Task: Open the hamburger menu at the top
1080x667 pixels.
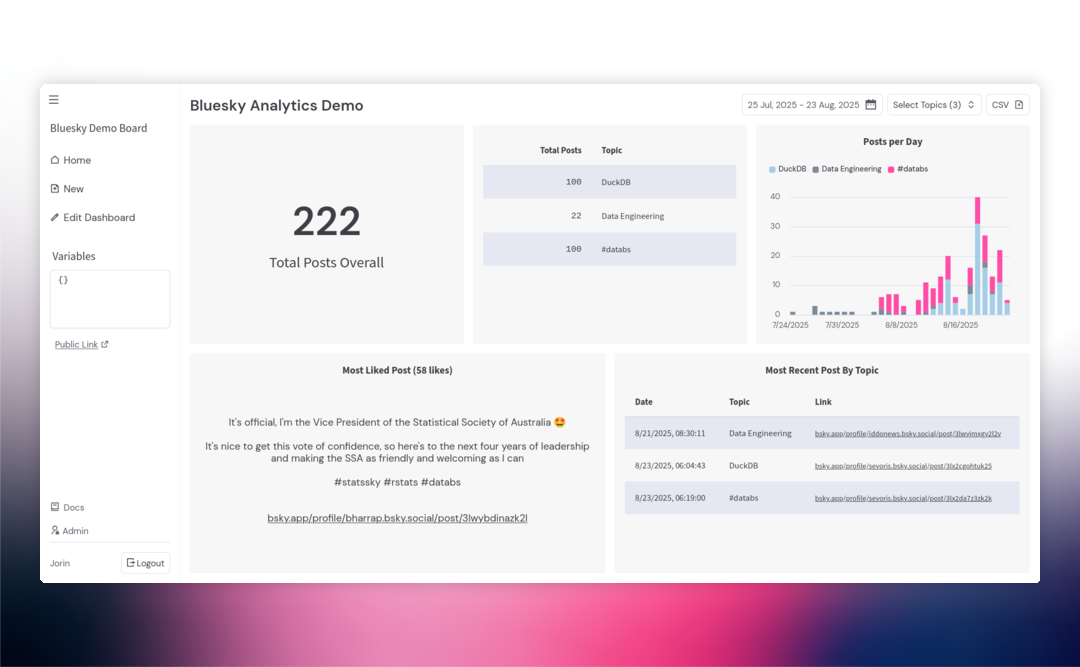Action: click(x=53, y=99)
